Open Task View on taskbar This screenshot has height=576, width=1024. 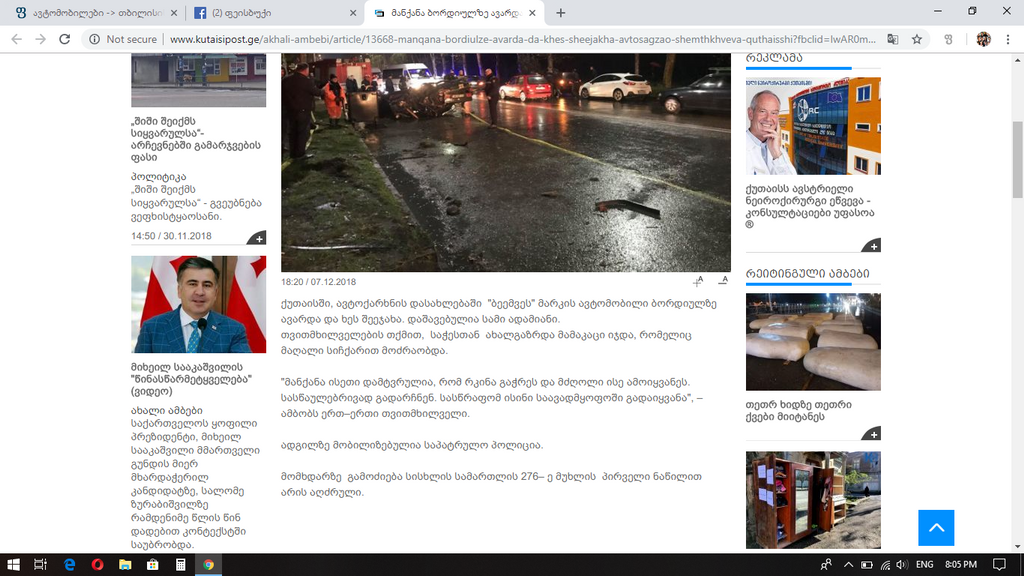[40, 564]
